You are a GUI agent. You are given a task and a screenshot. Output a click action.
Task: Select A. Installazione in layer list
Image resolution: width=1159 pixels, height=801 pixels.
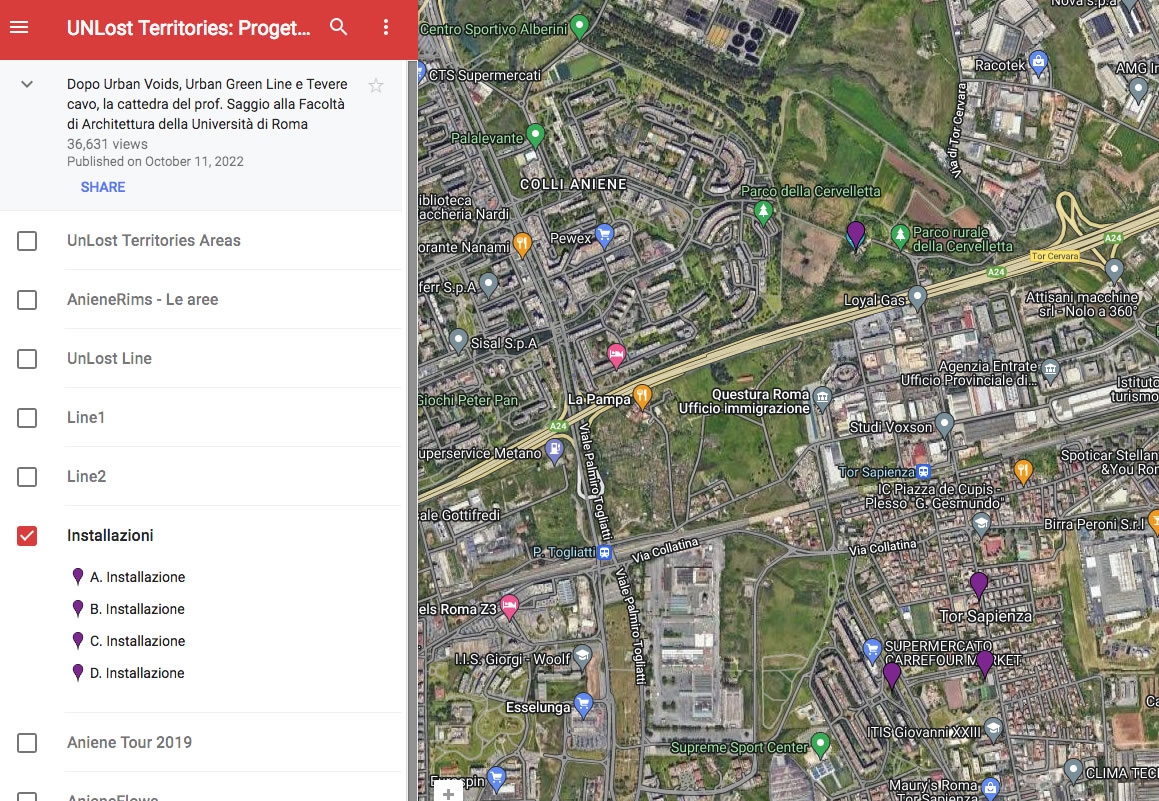tap(137, 577)
